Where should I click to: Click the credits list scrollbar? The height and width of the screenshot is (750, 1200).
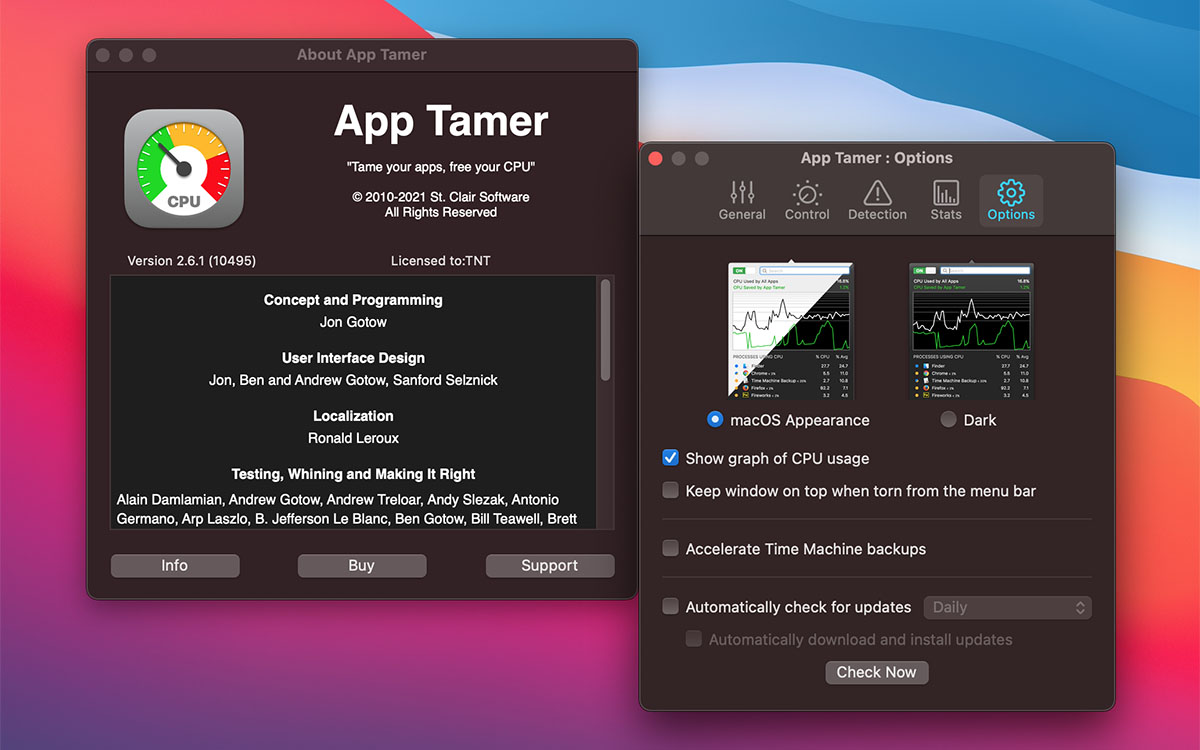pyautogui.click(x=605, y=330)
